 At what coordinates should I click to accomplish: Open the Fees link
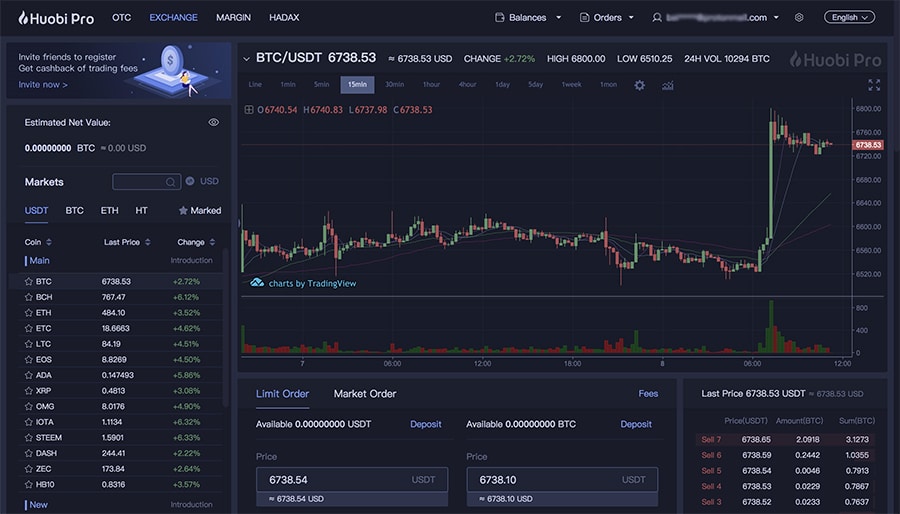click(648, 394)
